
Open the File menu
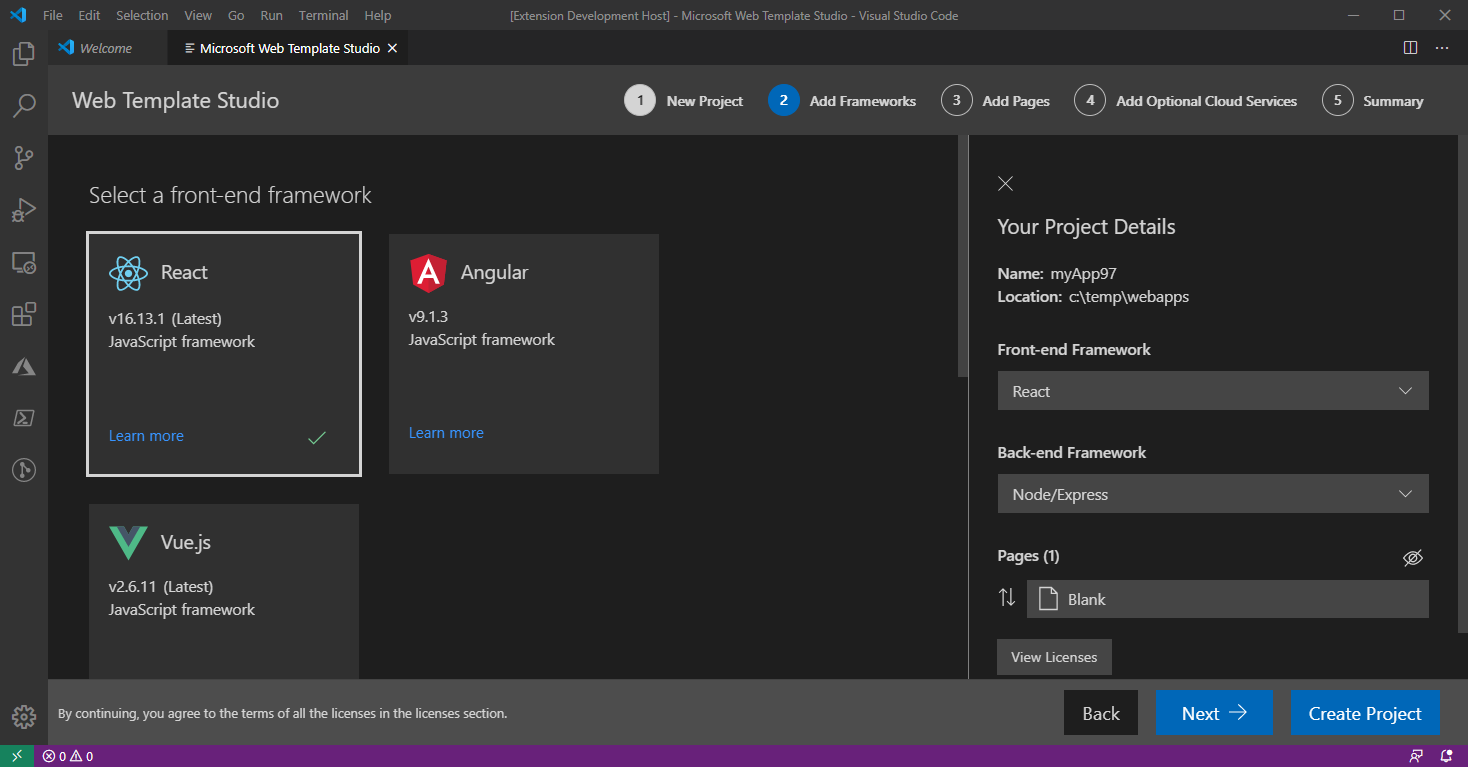53,16
